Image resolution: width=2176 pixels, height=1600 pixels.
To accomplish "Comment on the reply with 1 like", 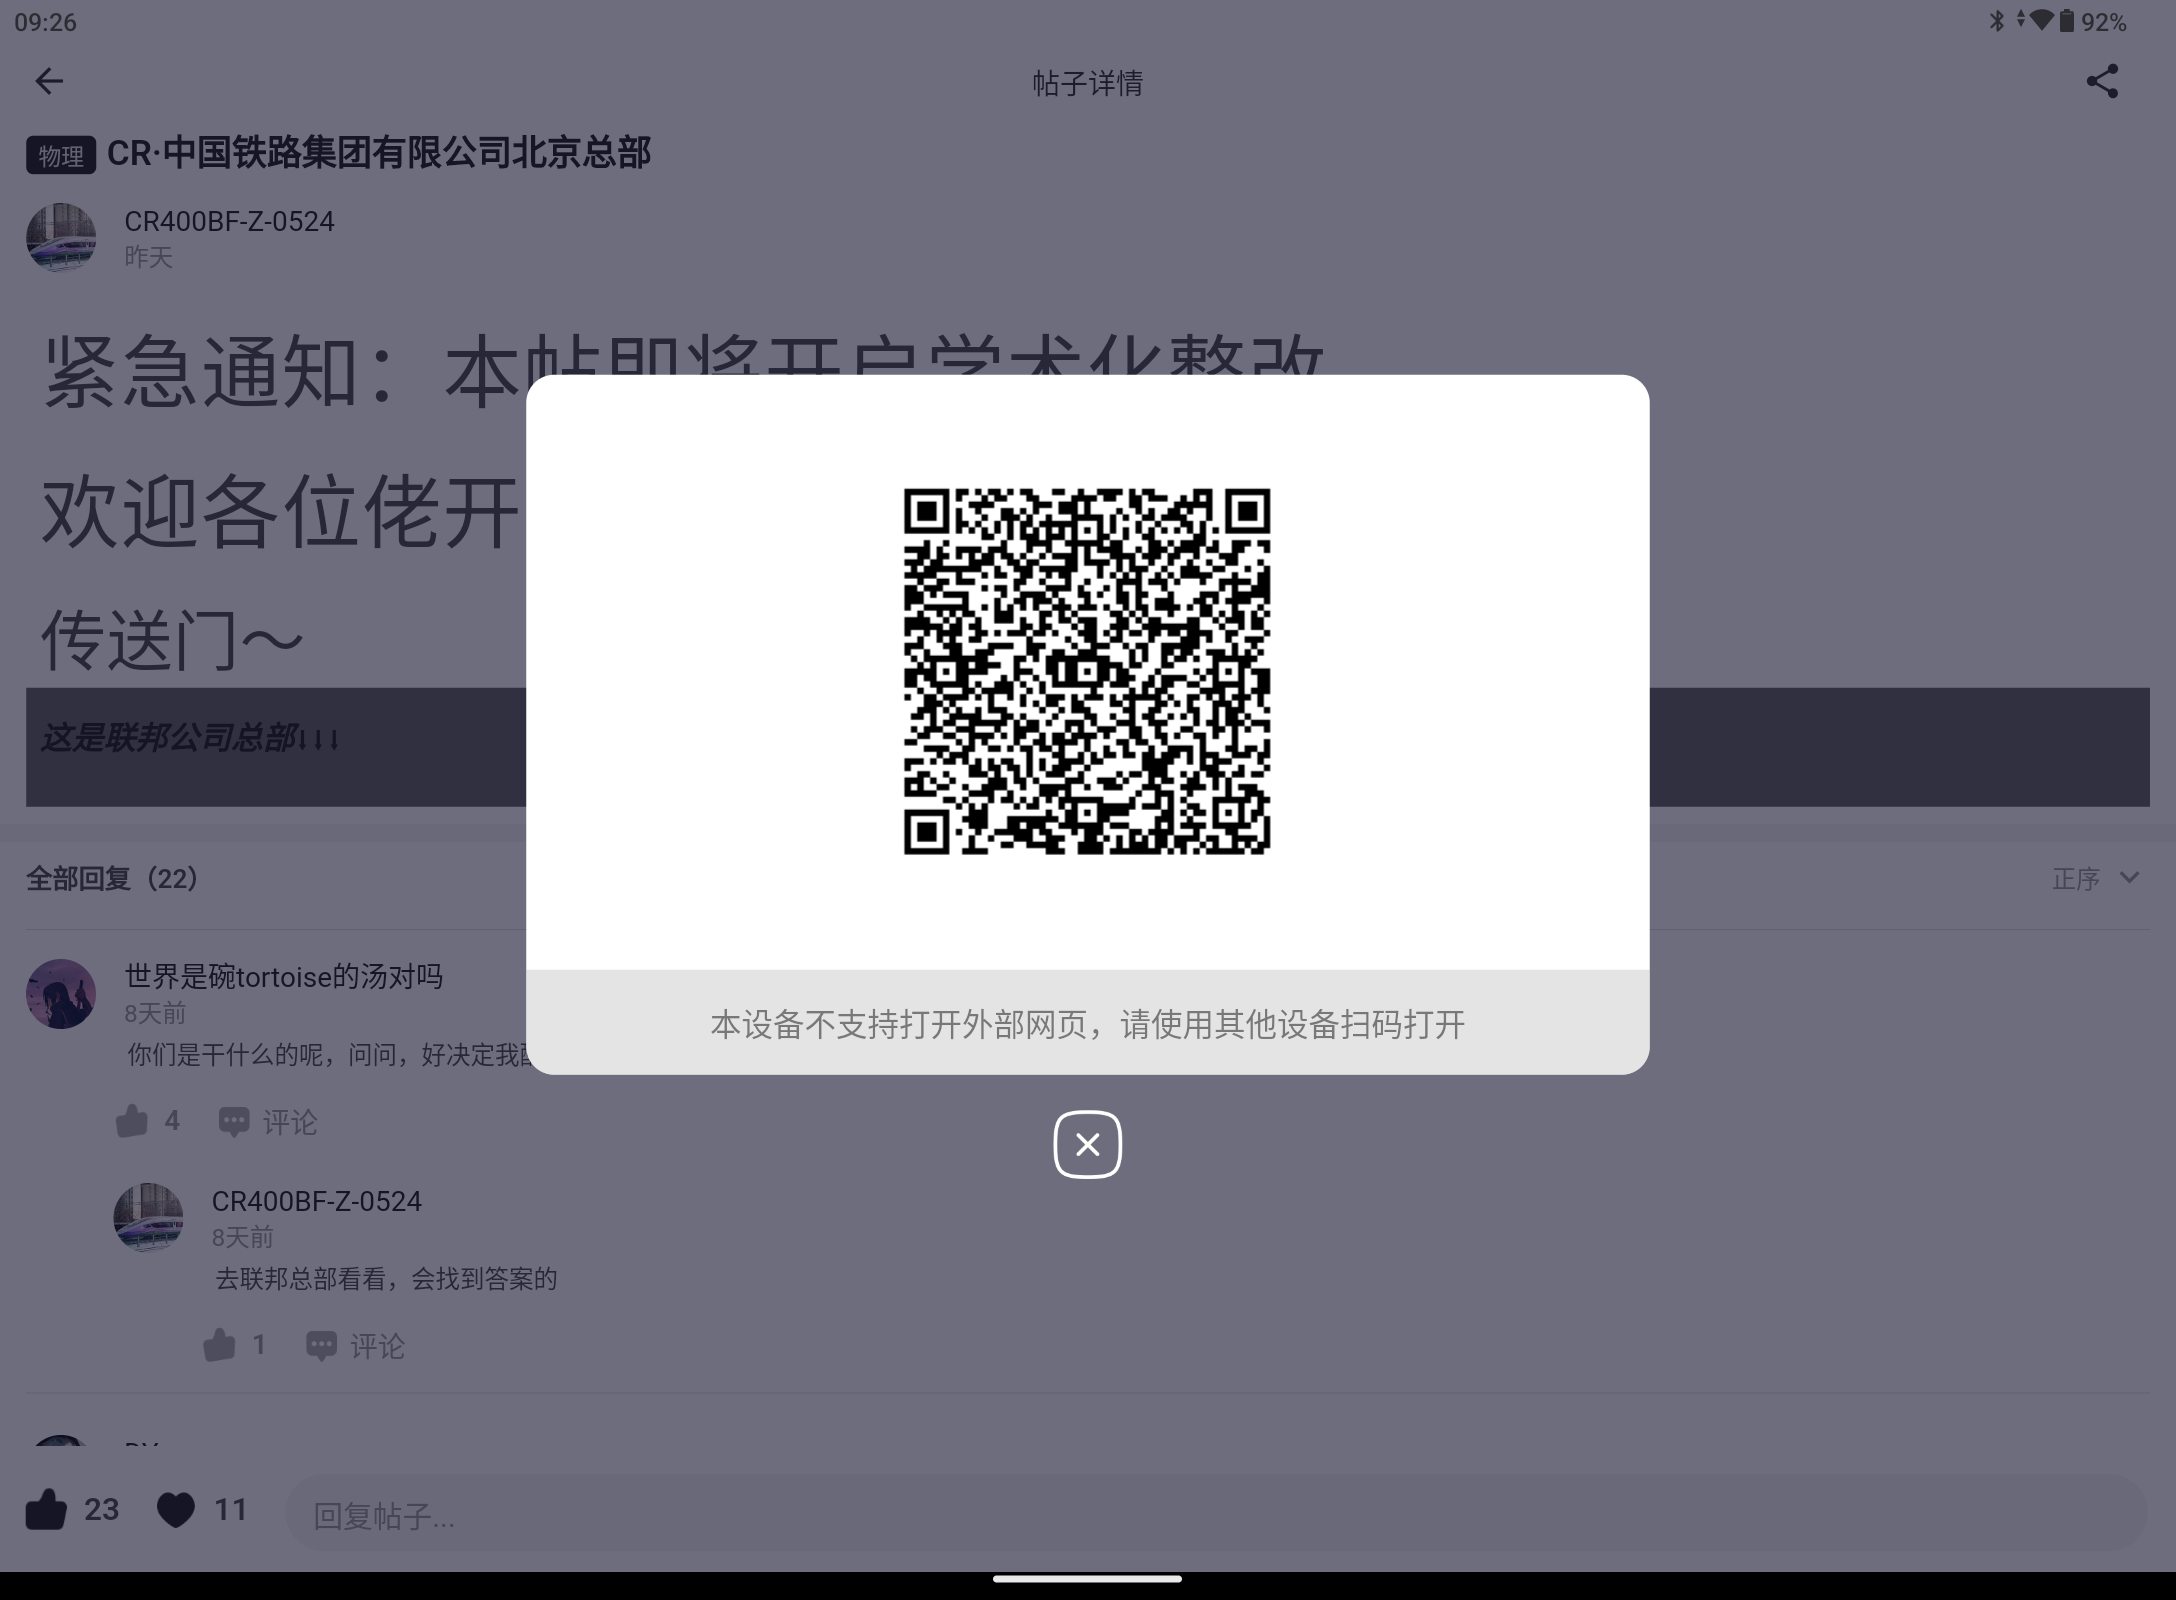I will (355, 1346).
